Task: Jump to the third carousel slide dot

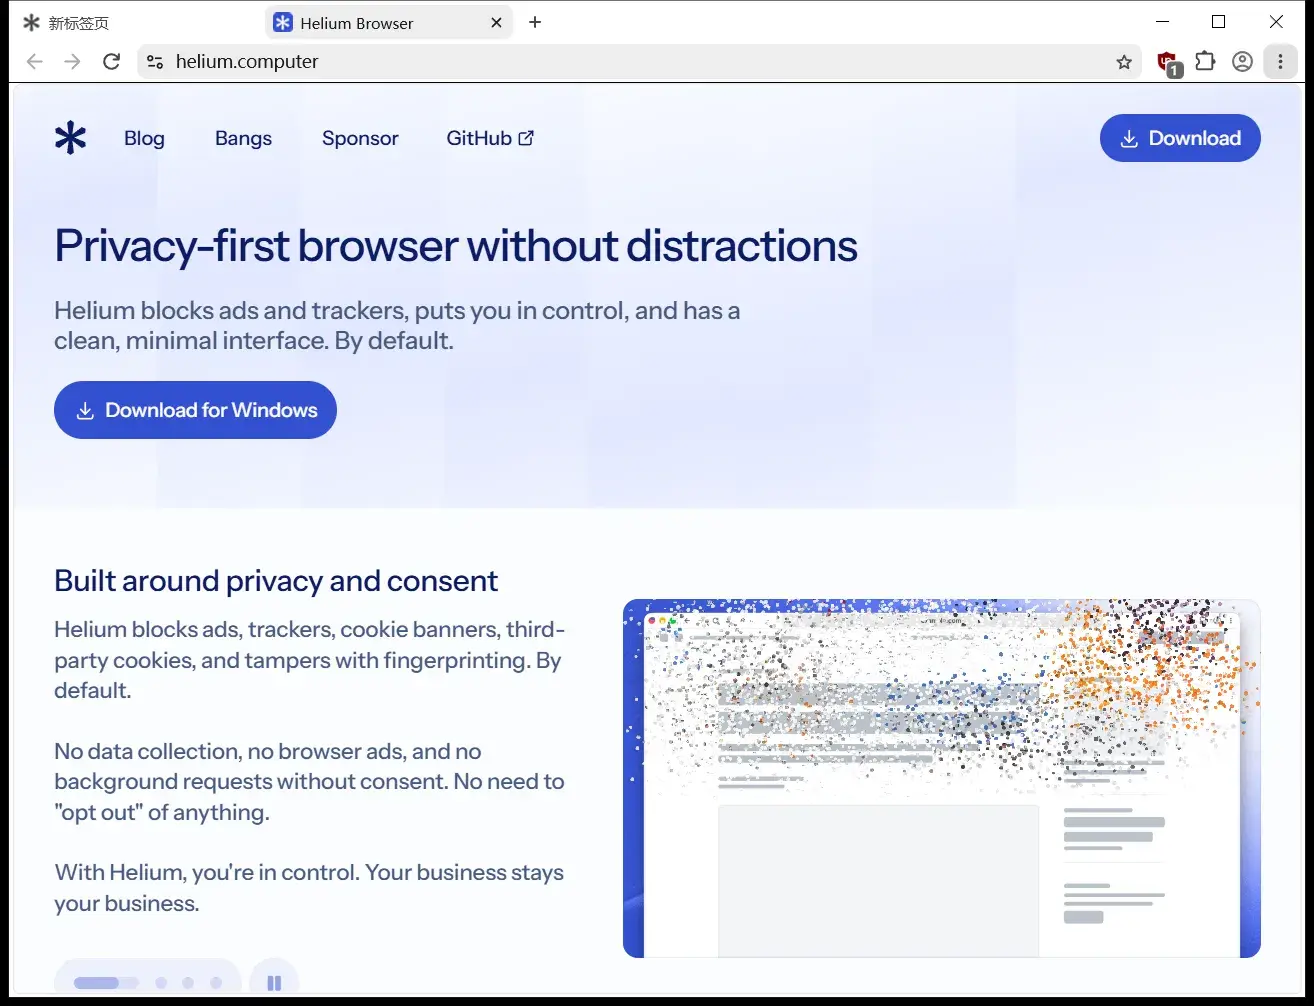Action: (188, 983)
